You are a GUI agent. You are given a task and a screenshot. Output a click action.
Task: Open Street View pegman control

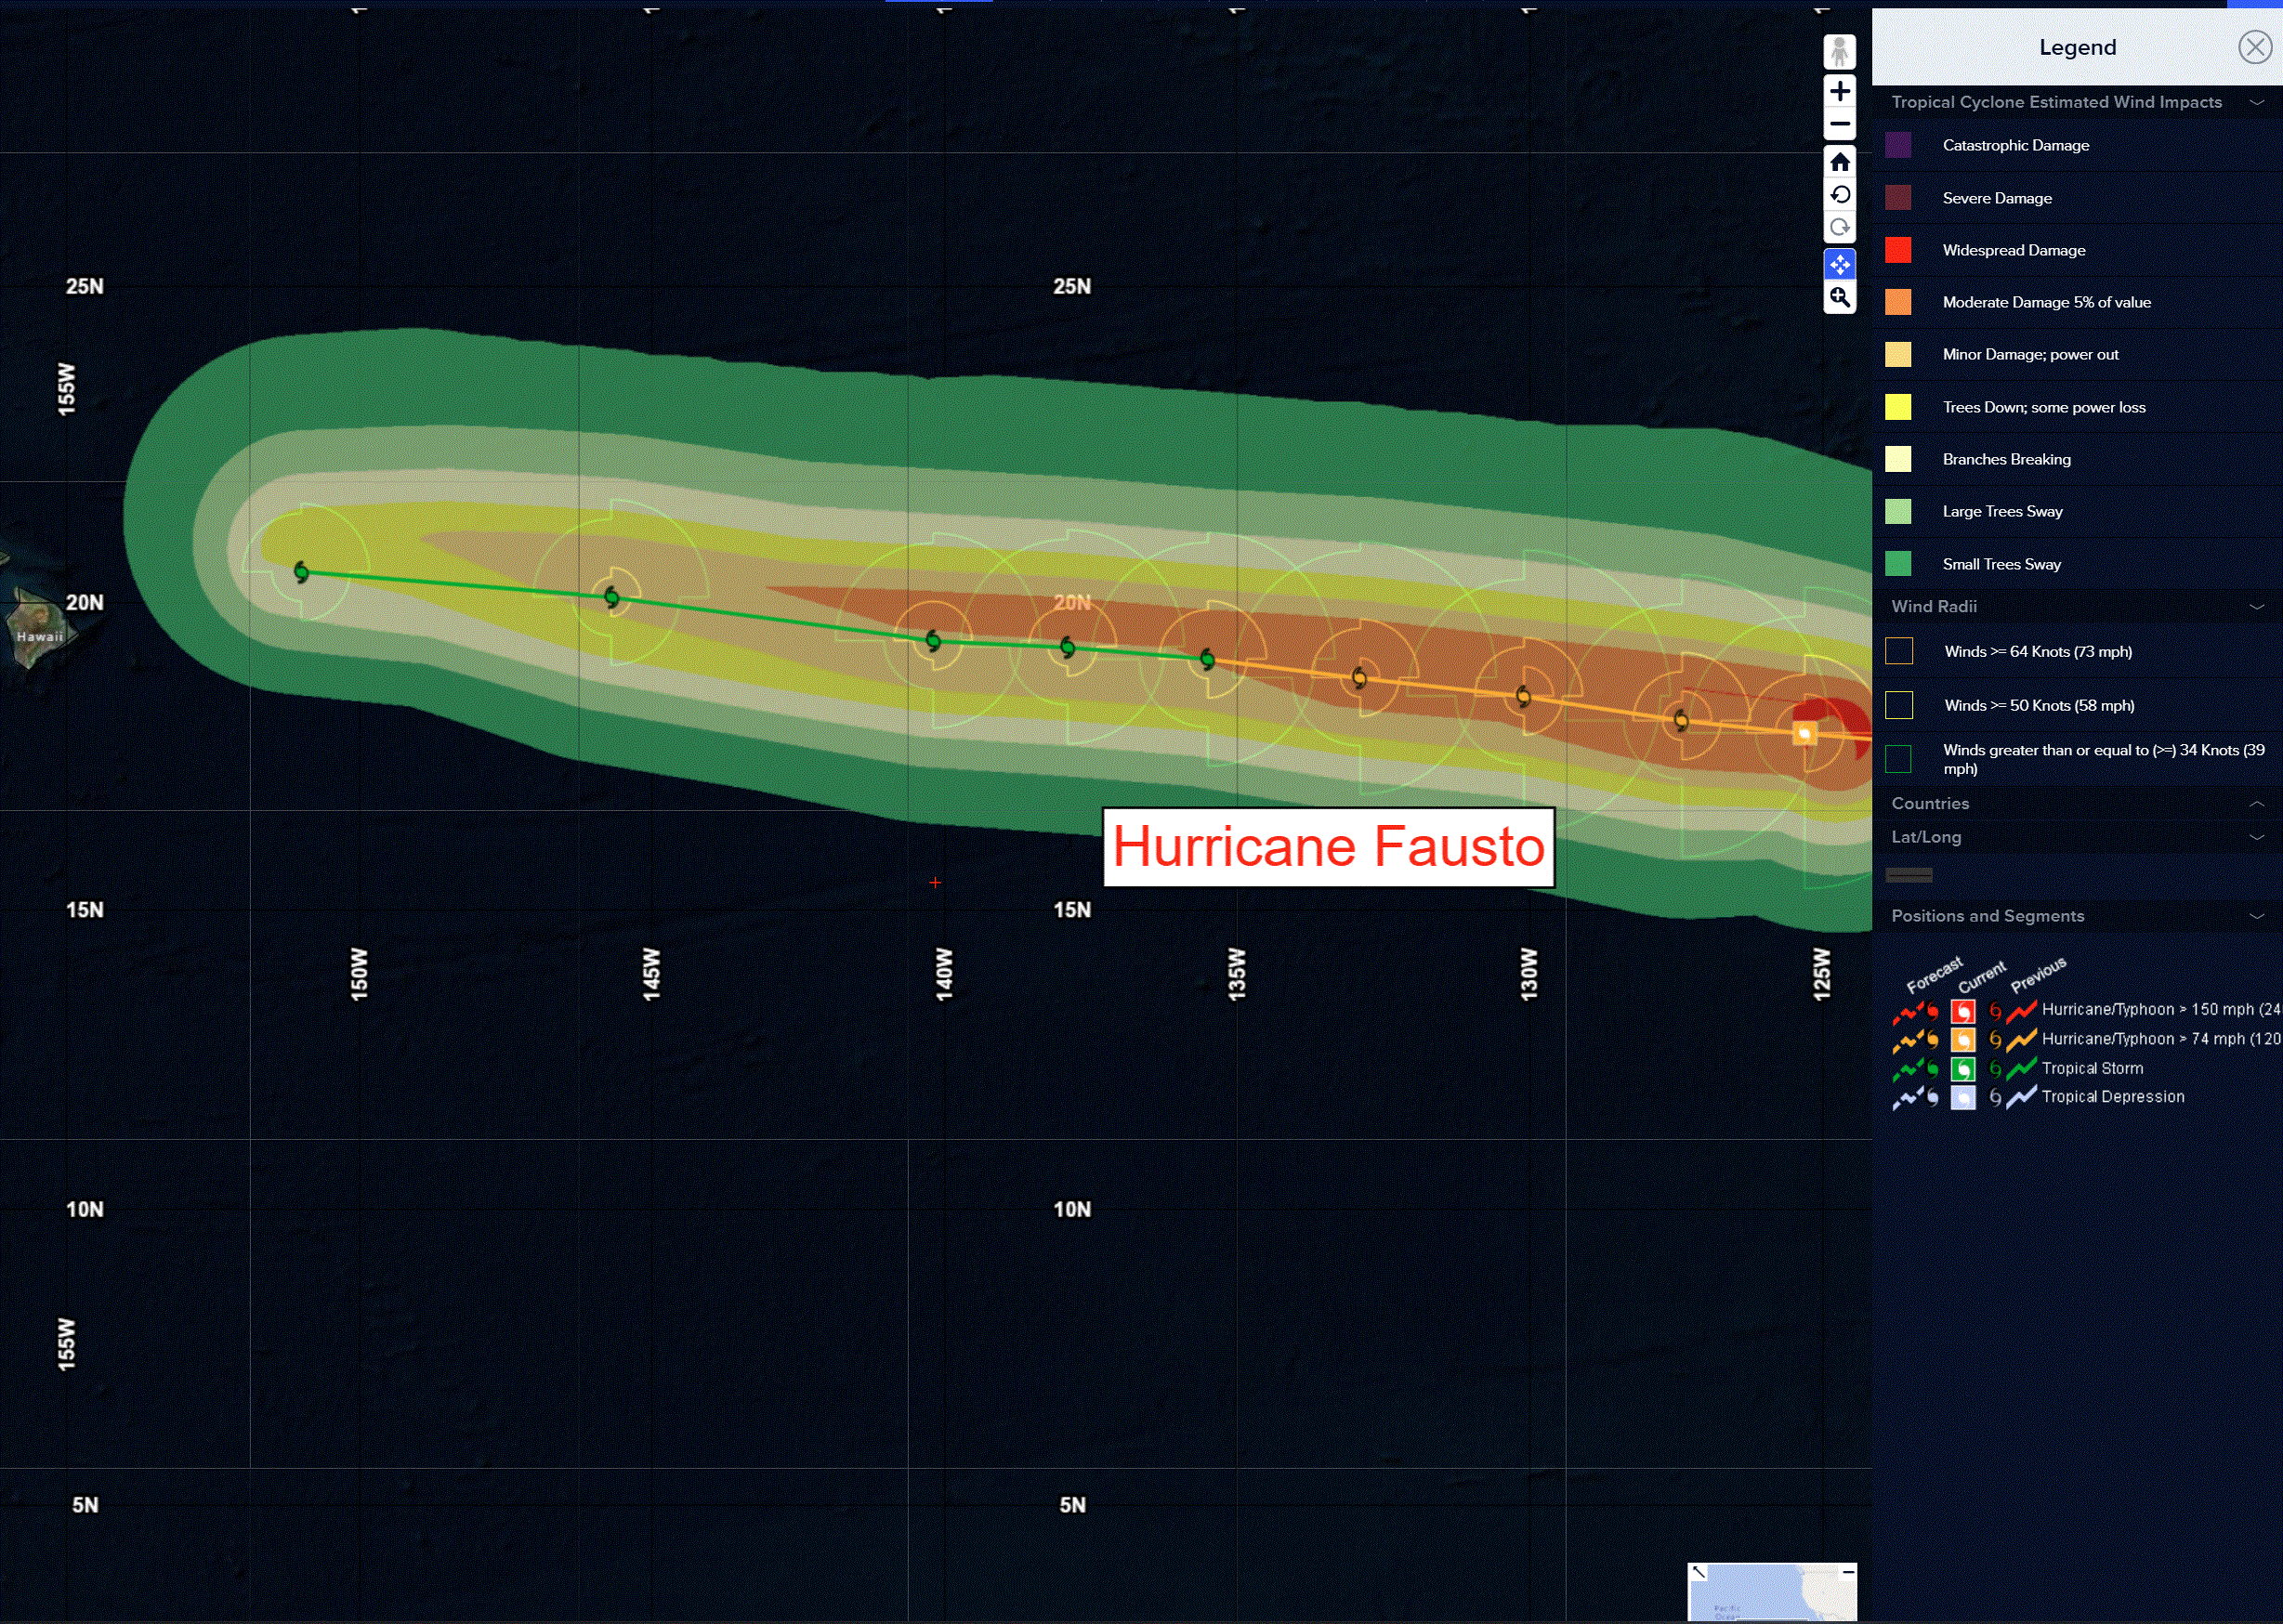click(x=1839, y=52)
